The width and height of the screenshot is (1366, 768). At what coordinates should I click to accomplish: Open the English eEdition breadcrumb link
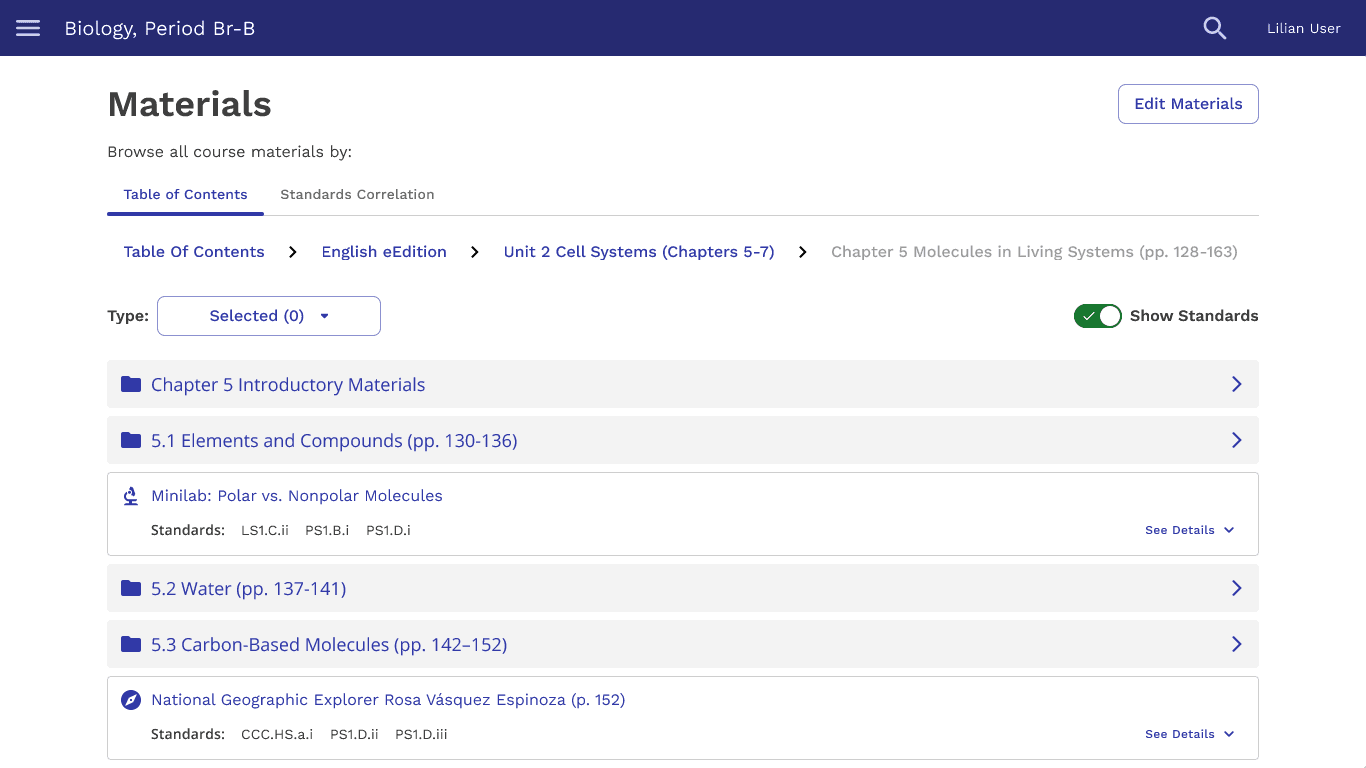click(x=383, y=251)
